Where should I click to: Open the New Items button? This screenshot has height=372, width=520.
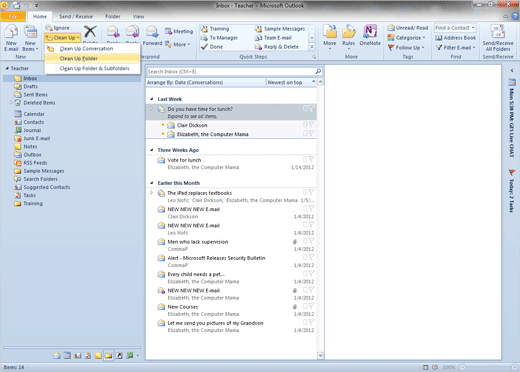(x=30, y=38)
